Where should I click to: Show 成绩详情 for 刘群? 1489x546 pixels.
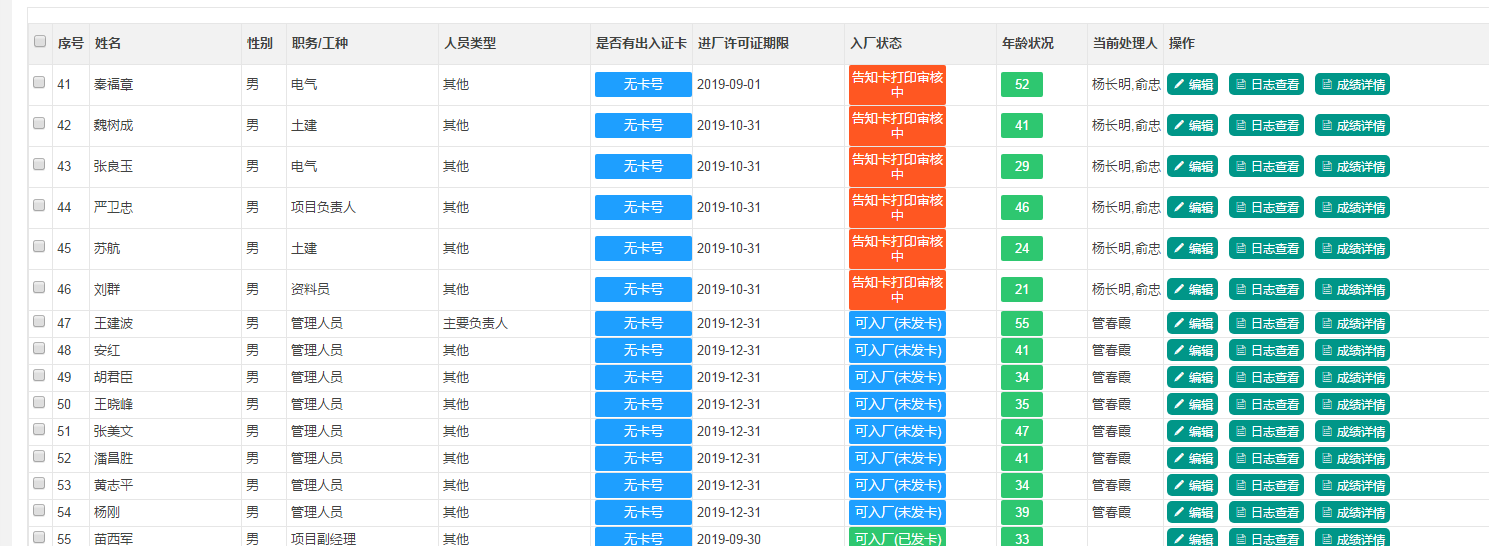1352,289
